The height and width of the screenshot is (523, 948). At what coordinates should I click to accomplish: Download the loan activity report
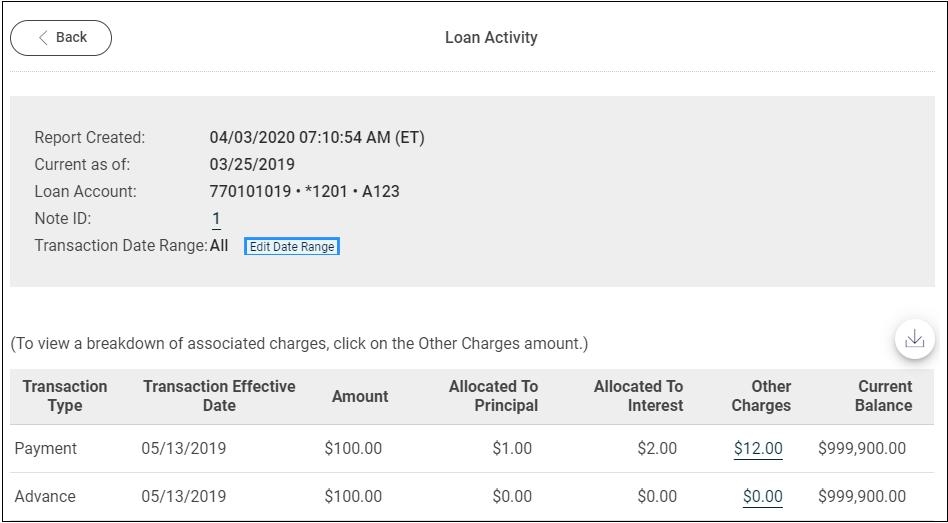pyautogui.click(x=914, y=340)
